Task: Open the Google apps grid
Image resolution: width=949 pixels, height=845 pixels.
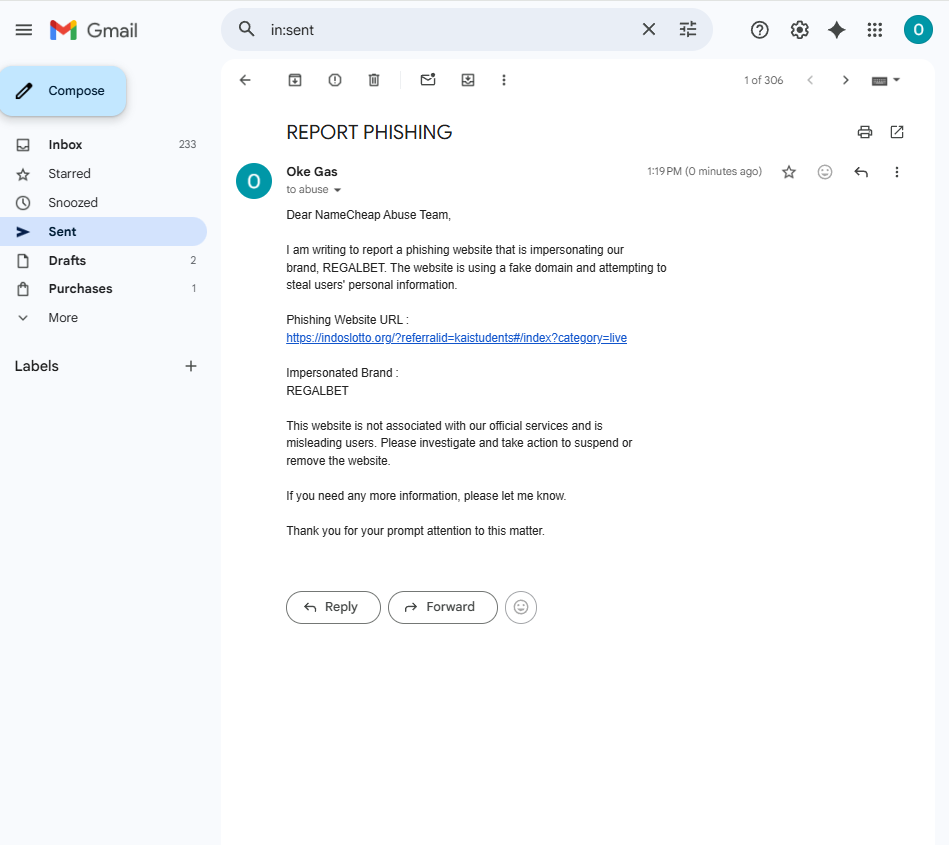Action: coord(875,30)
